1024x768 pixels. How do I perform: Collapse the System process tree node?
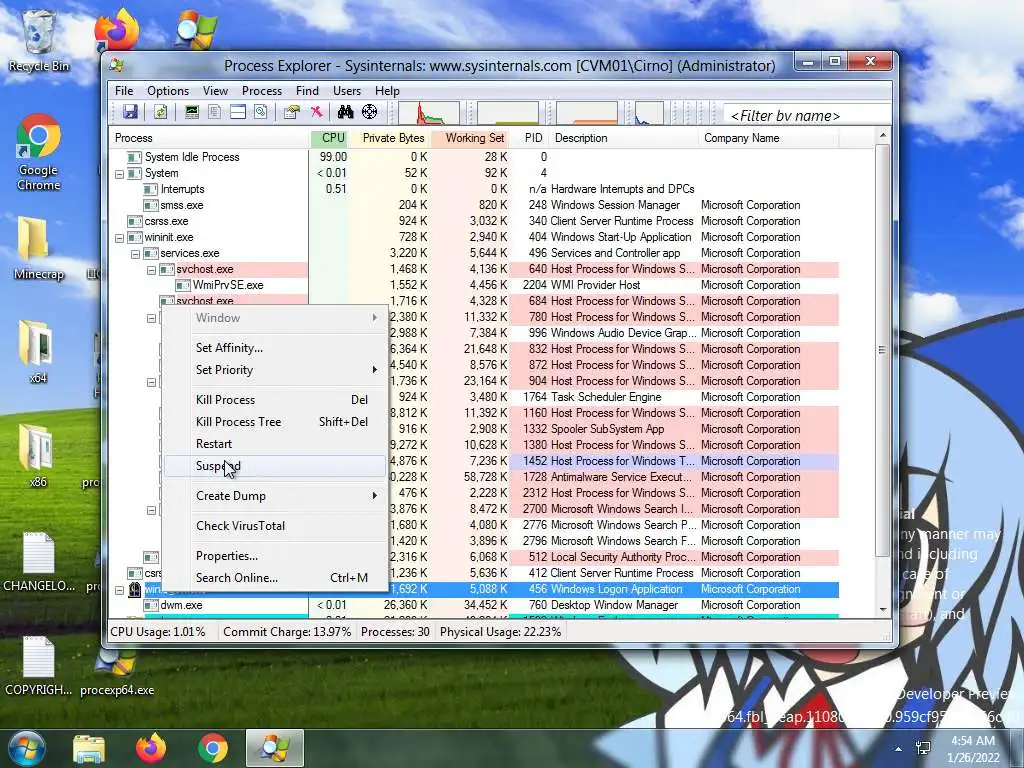coord(120,174)
